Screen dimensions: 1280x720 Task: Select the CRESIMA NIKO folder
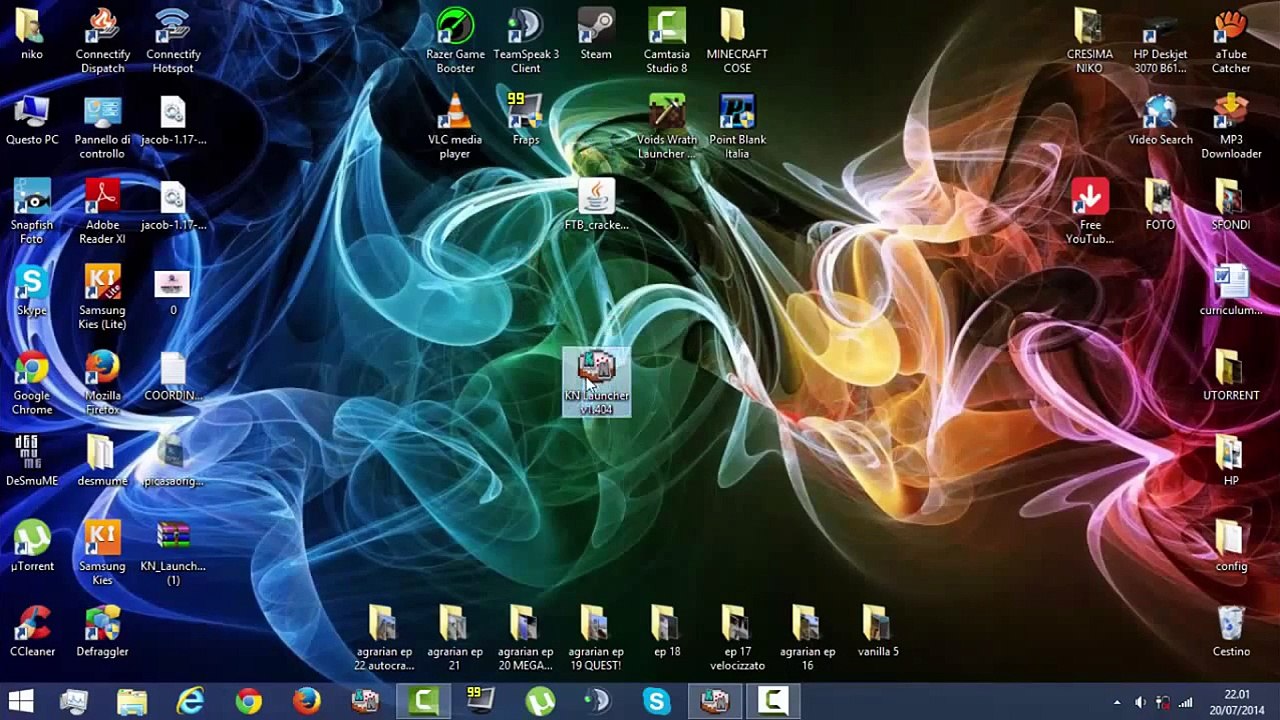click(1089, 40)
